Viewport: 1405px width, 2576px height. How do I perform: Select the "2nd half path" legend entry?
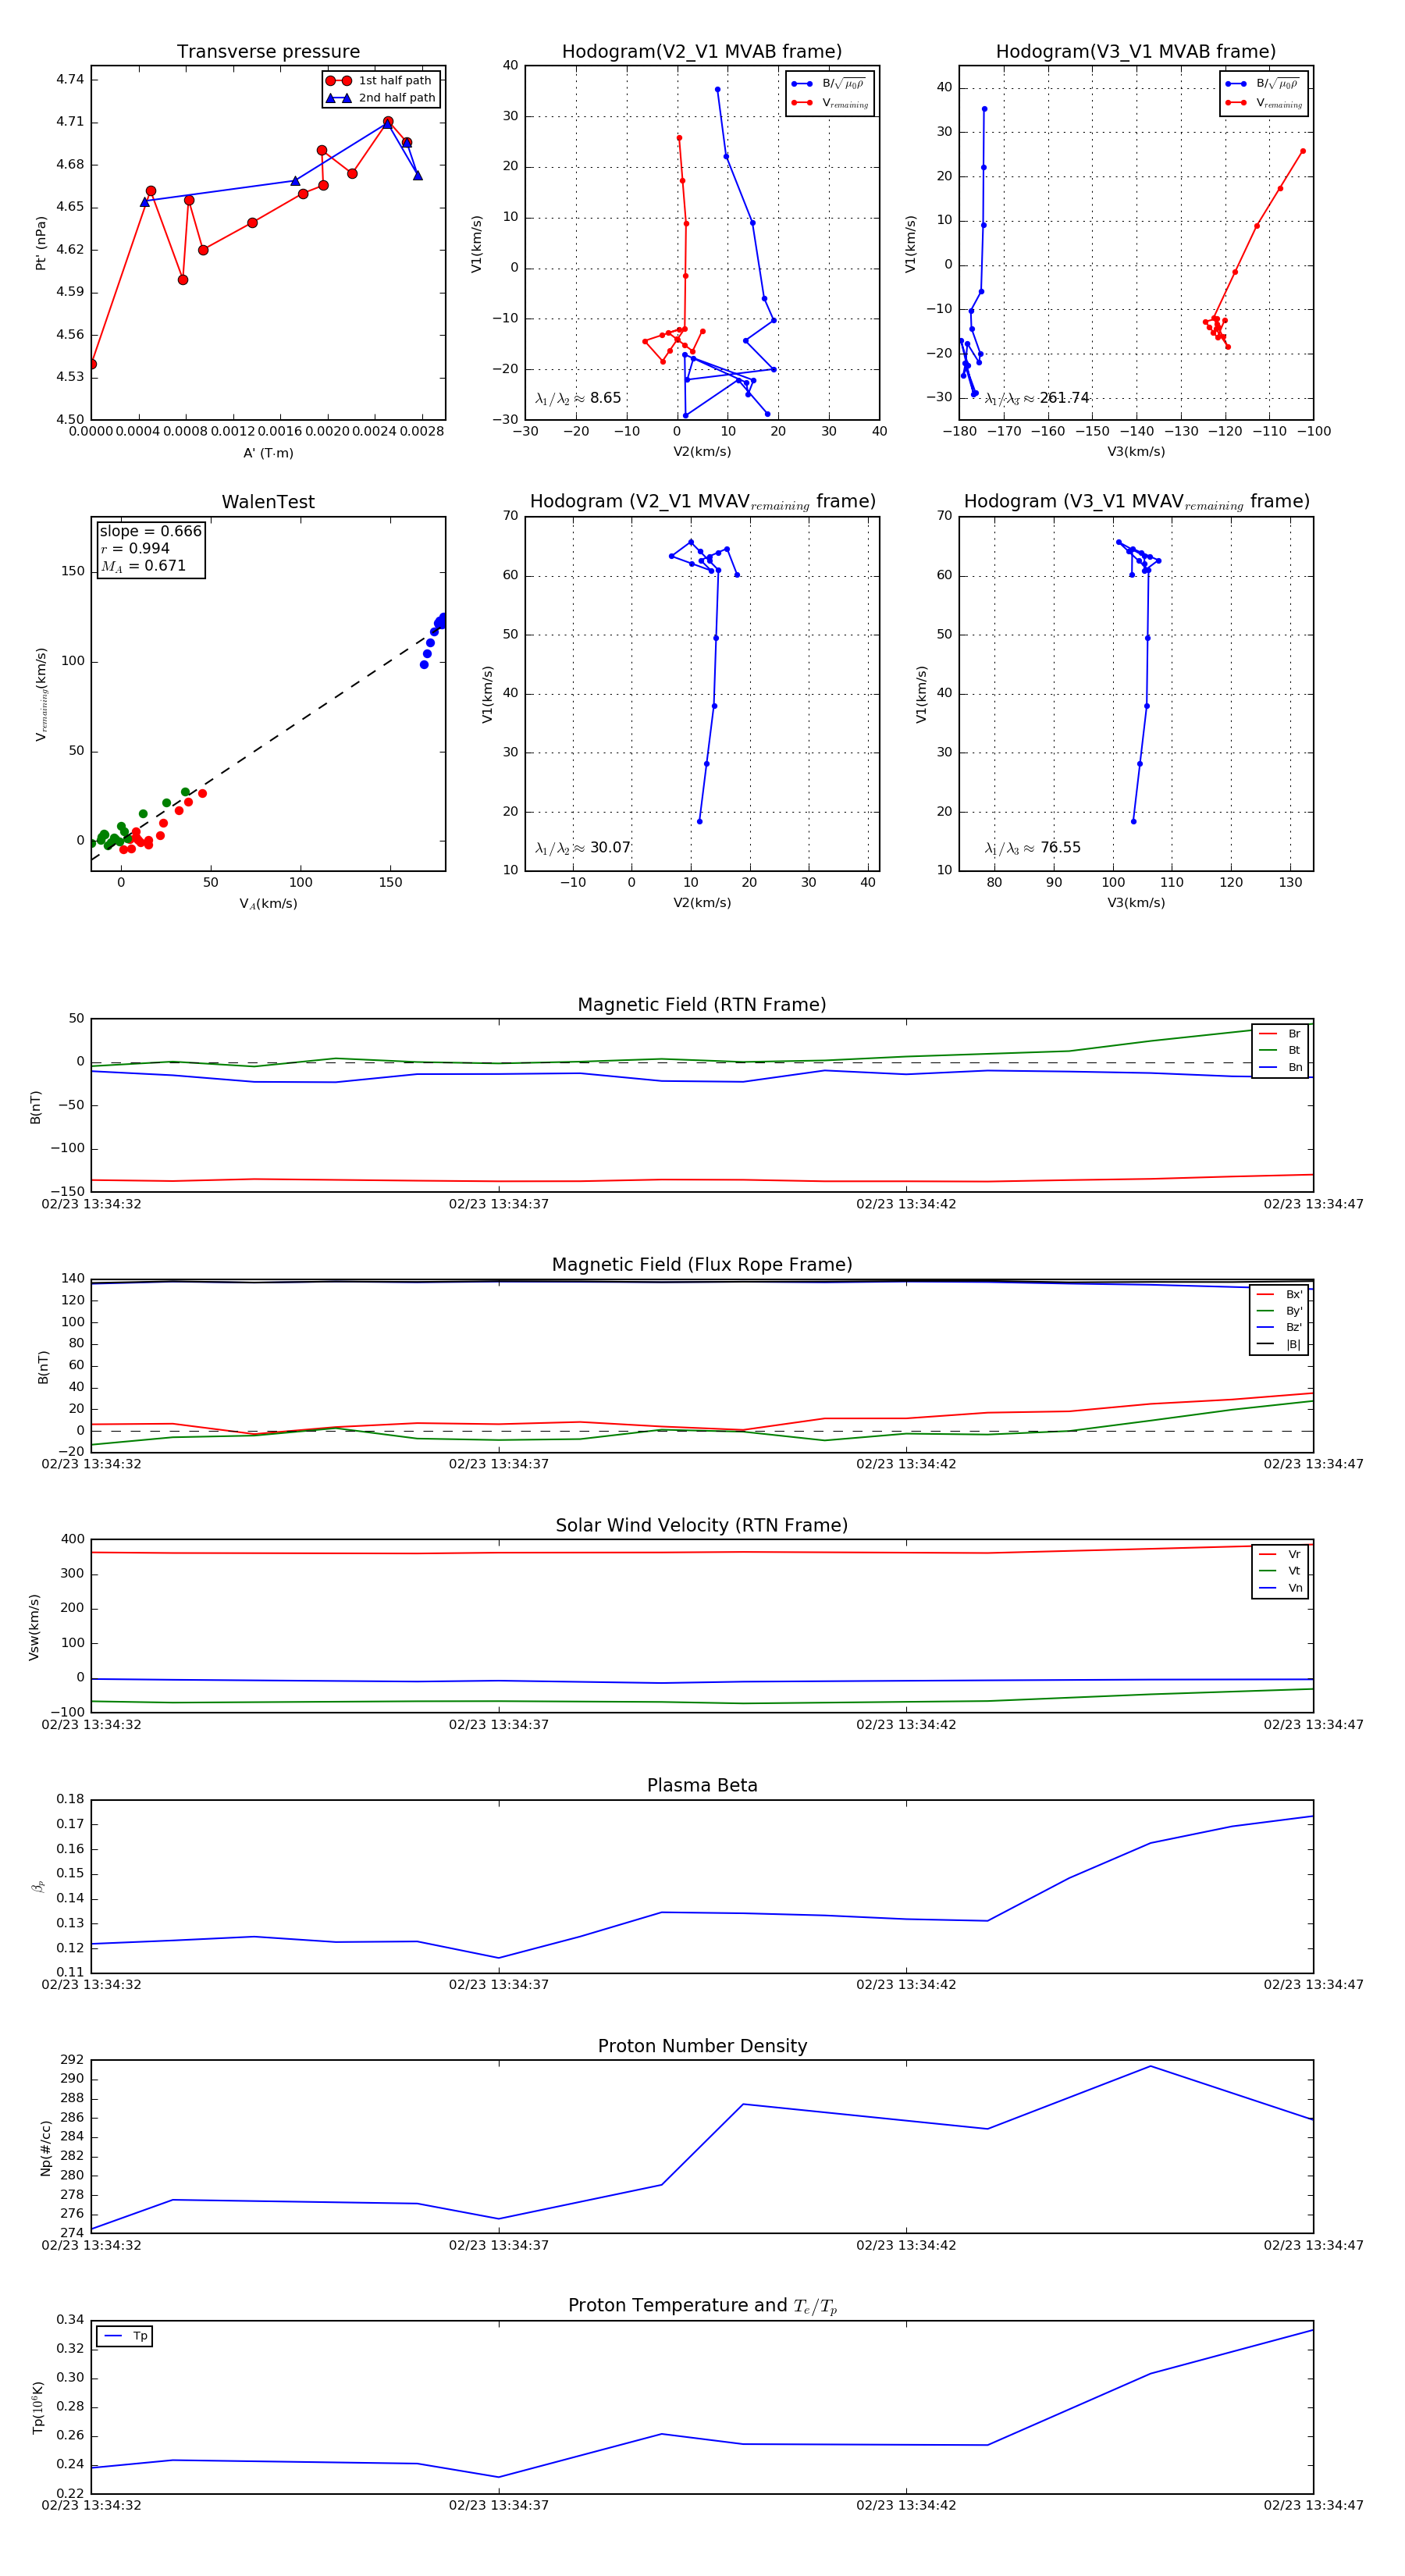point(381,98)
